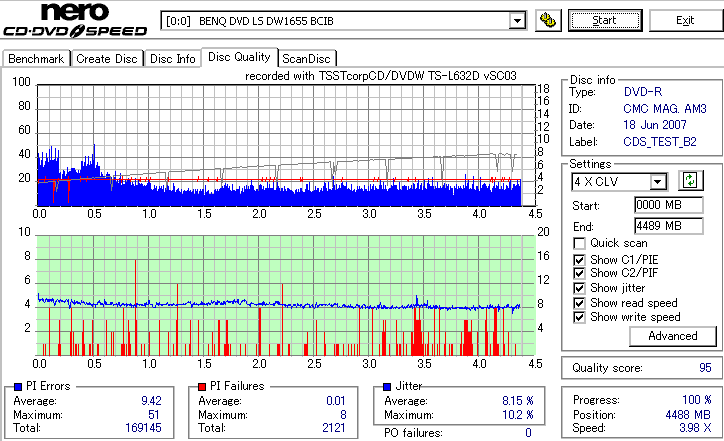Open the drive selection dropdown arrow
This screenshot has width=724, height=441.
coord(517,21)
